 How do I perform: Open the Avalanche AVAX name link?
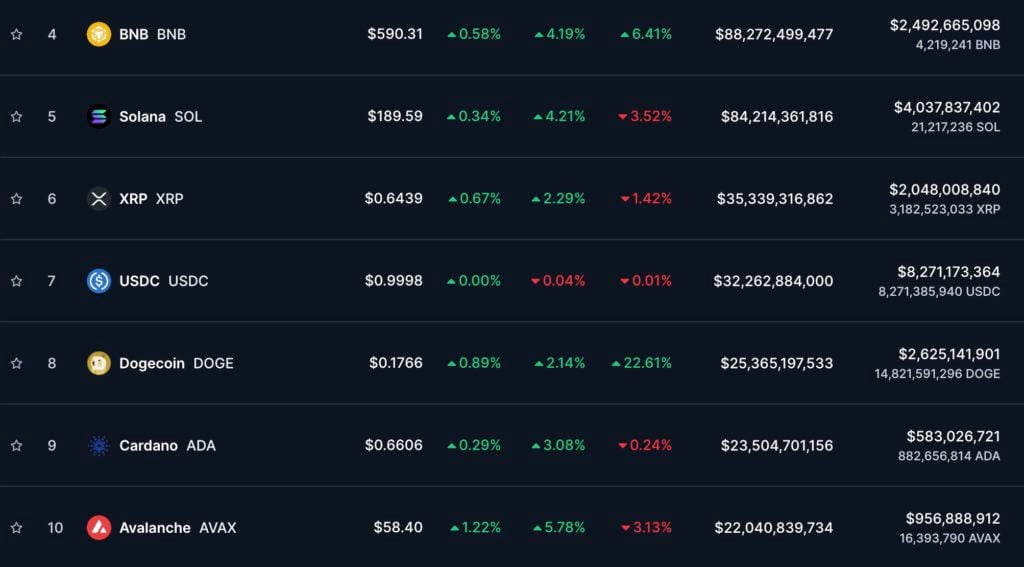coord(177,527)
